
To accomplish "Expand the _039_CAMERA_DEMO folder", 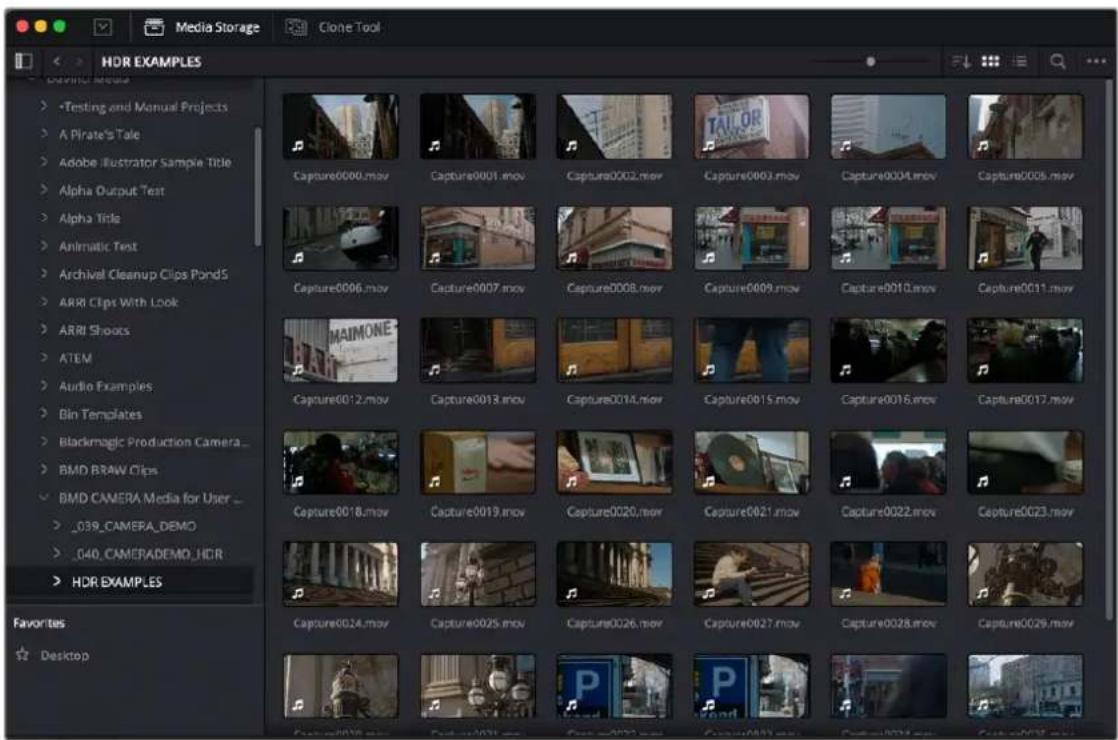I will (56, 525).
